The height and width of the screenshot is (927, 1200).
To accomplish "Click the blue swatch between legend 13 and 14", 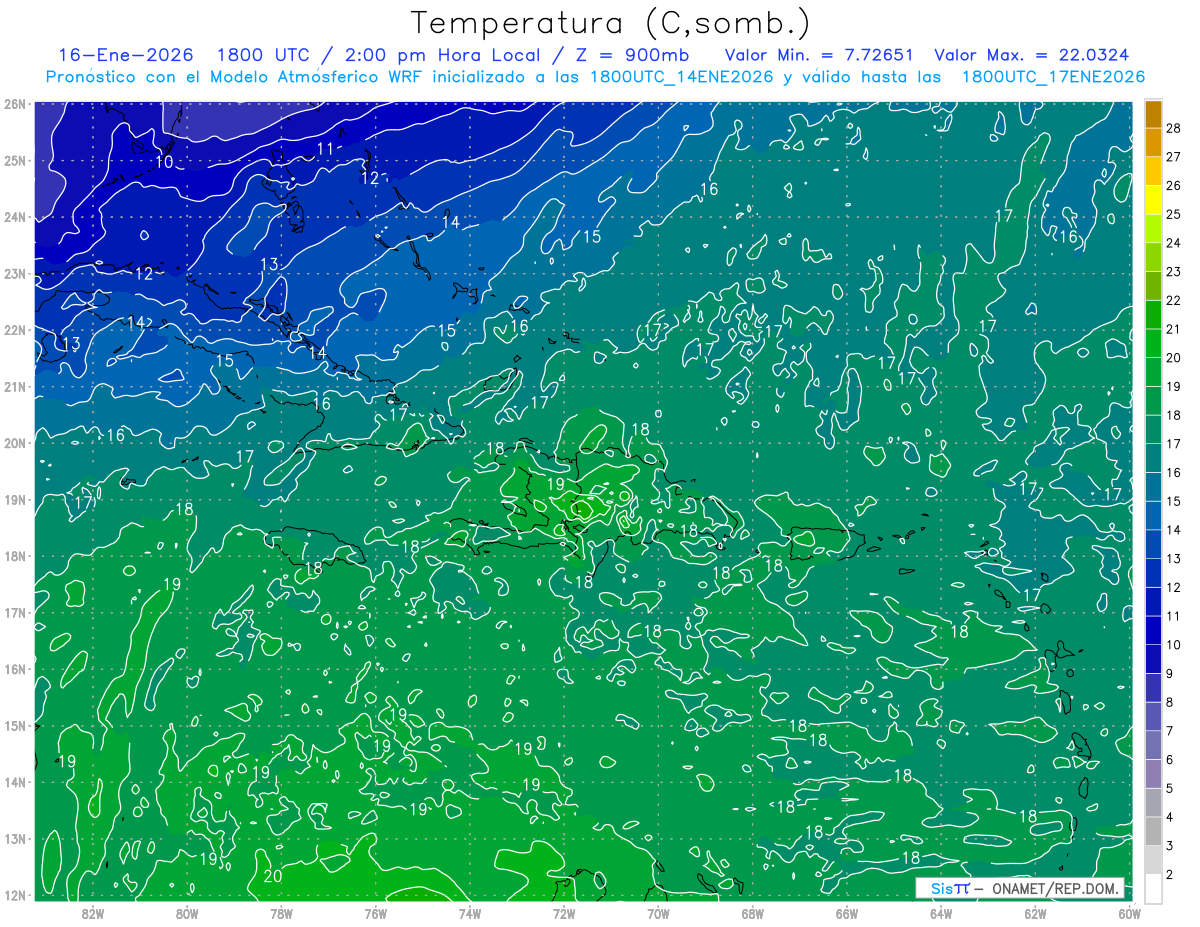I will point(1153,543).
